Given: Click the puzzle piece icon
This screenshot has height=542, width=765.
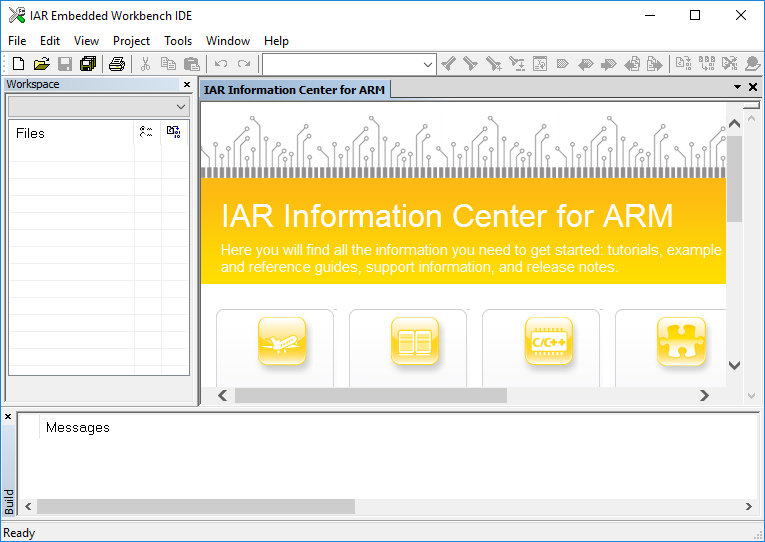Looking at the screenshot, I should coord(681,342).
